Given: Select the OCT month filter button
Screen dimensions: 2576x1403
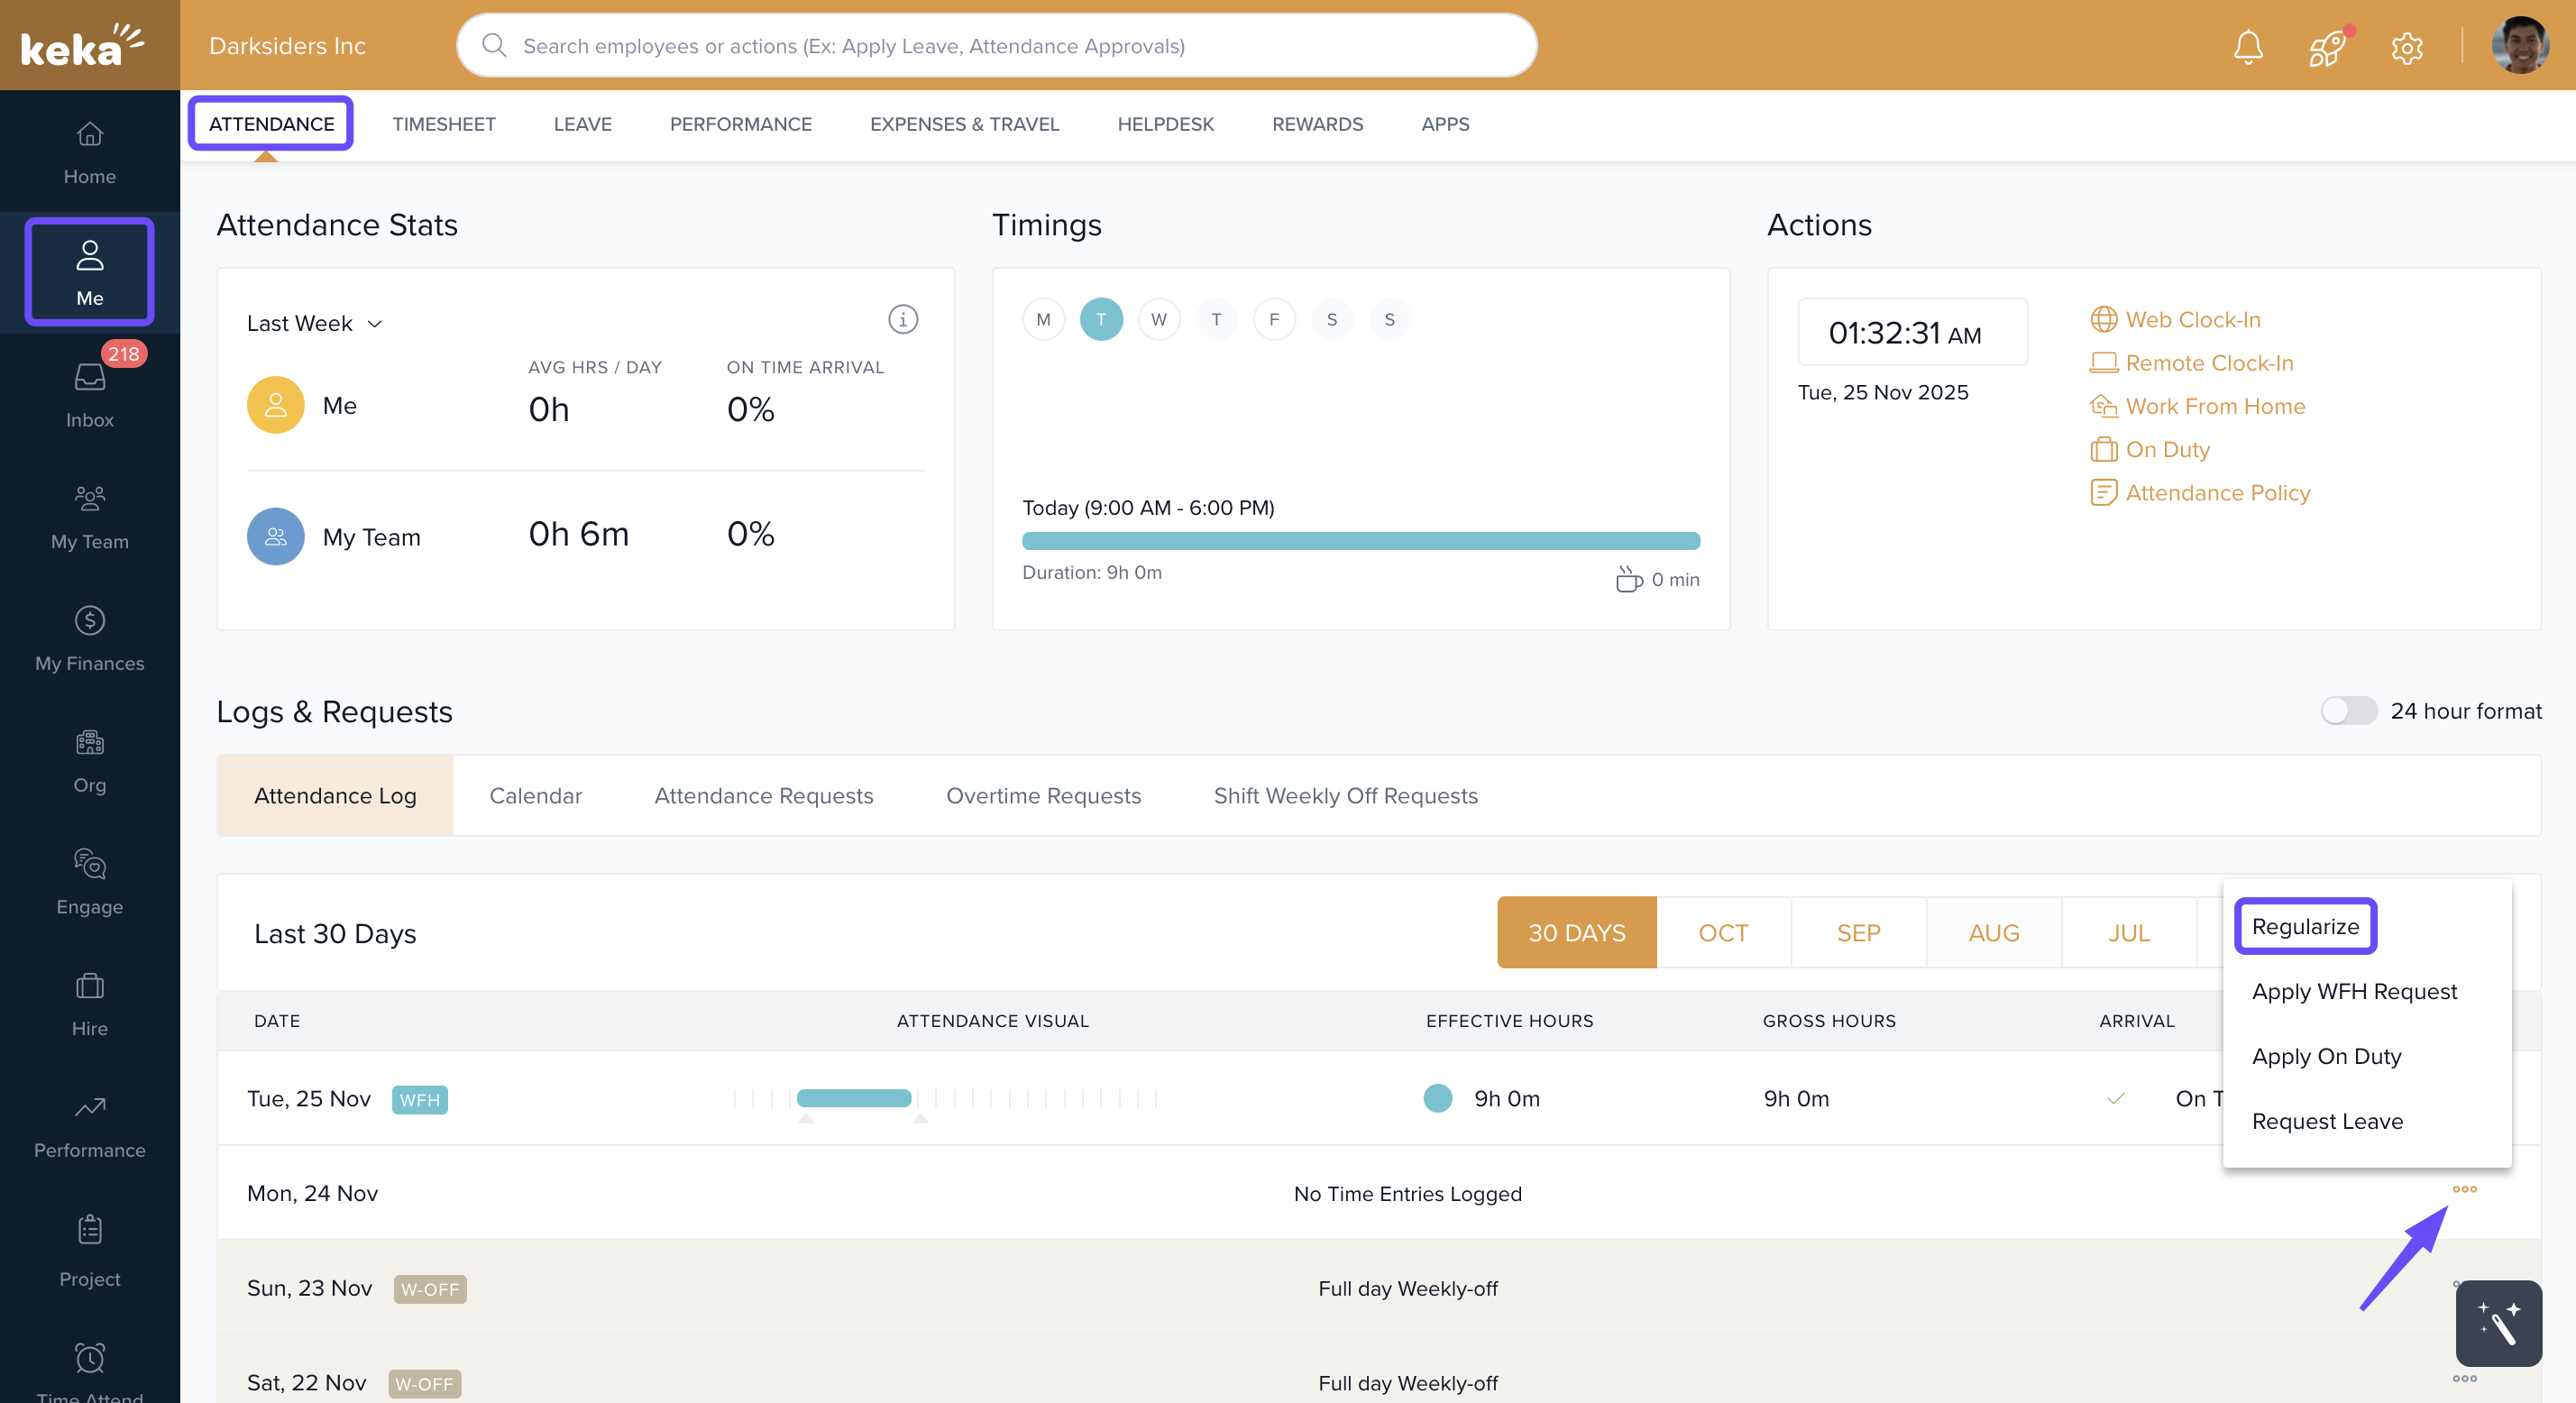Looking at the screenshot, I should (1722, 932).
